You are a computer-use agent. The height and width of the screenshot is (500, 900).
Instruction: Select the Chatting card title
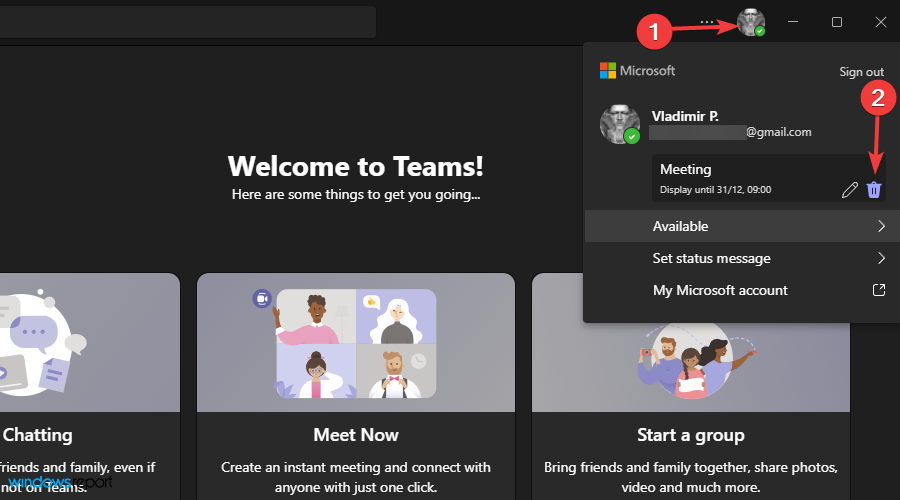pyautogui.click(x=37, y=435)
